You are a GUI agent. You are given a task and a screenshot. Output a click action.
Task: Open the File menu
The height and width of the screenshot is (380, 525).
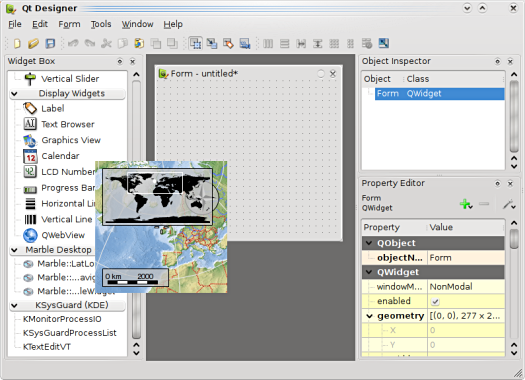coord(14,24)
